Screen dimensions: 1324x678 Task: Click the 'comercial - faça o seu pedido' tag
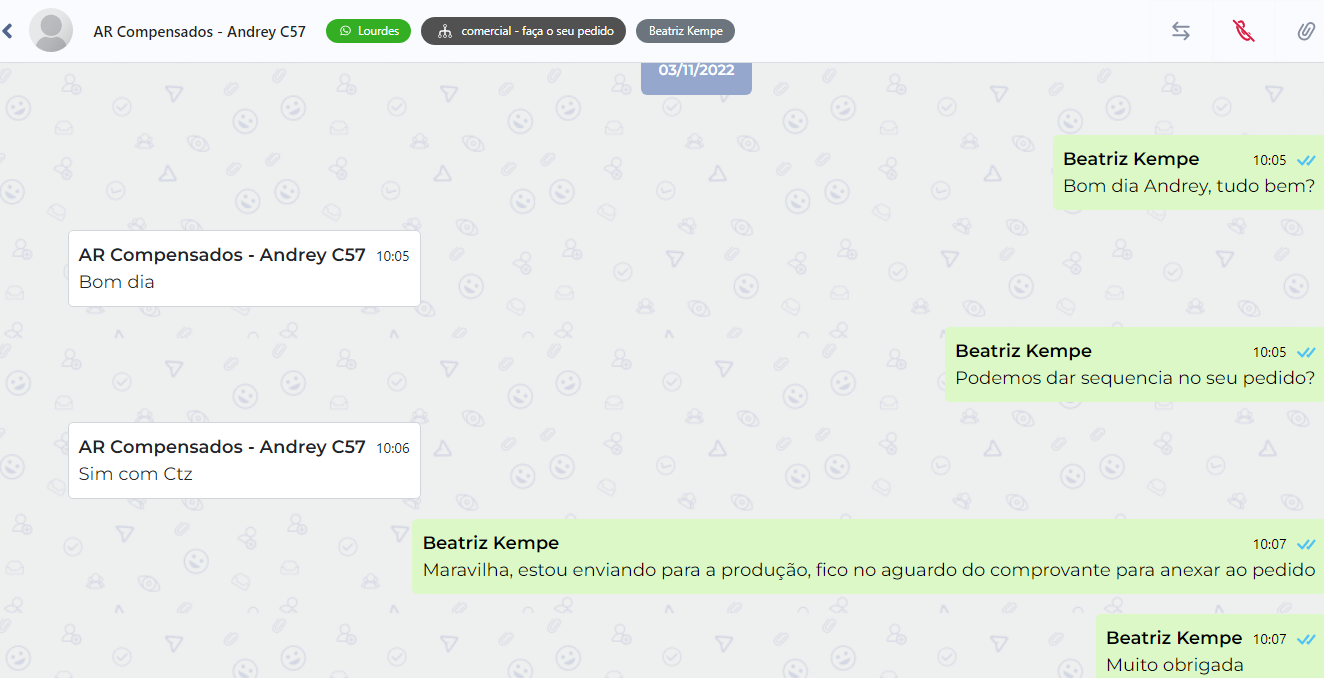(523, 31)
